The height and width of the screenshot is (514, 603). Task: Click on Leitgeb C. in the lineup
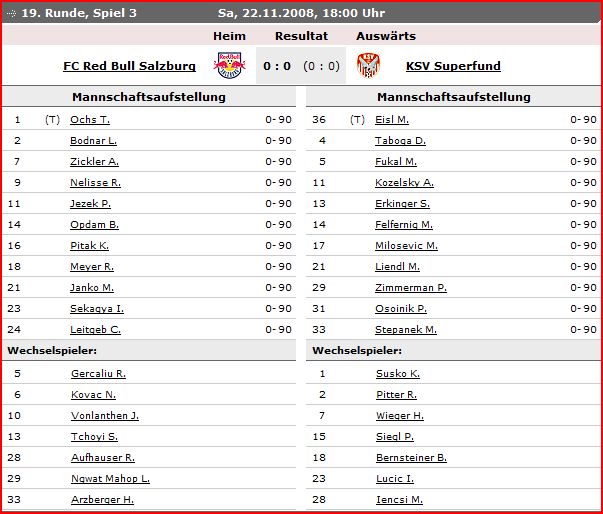(x=95, y=329)
